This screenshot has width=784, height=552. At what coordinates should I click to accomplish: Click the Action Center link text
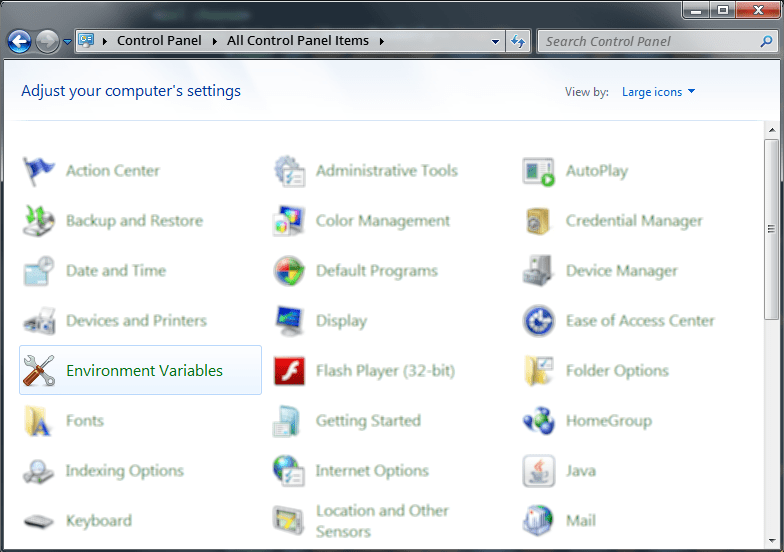[x=113, y=171]
